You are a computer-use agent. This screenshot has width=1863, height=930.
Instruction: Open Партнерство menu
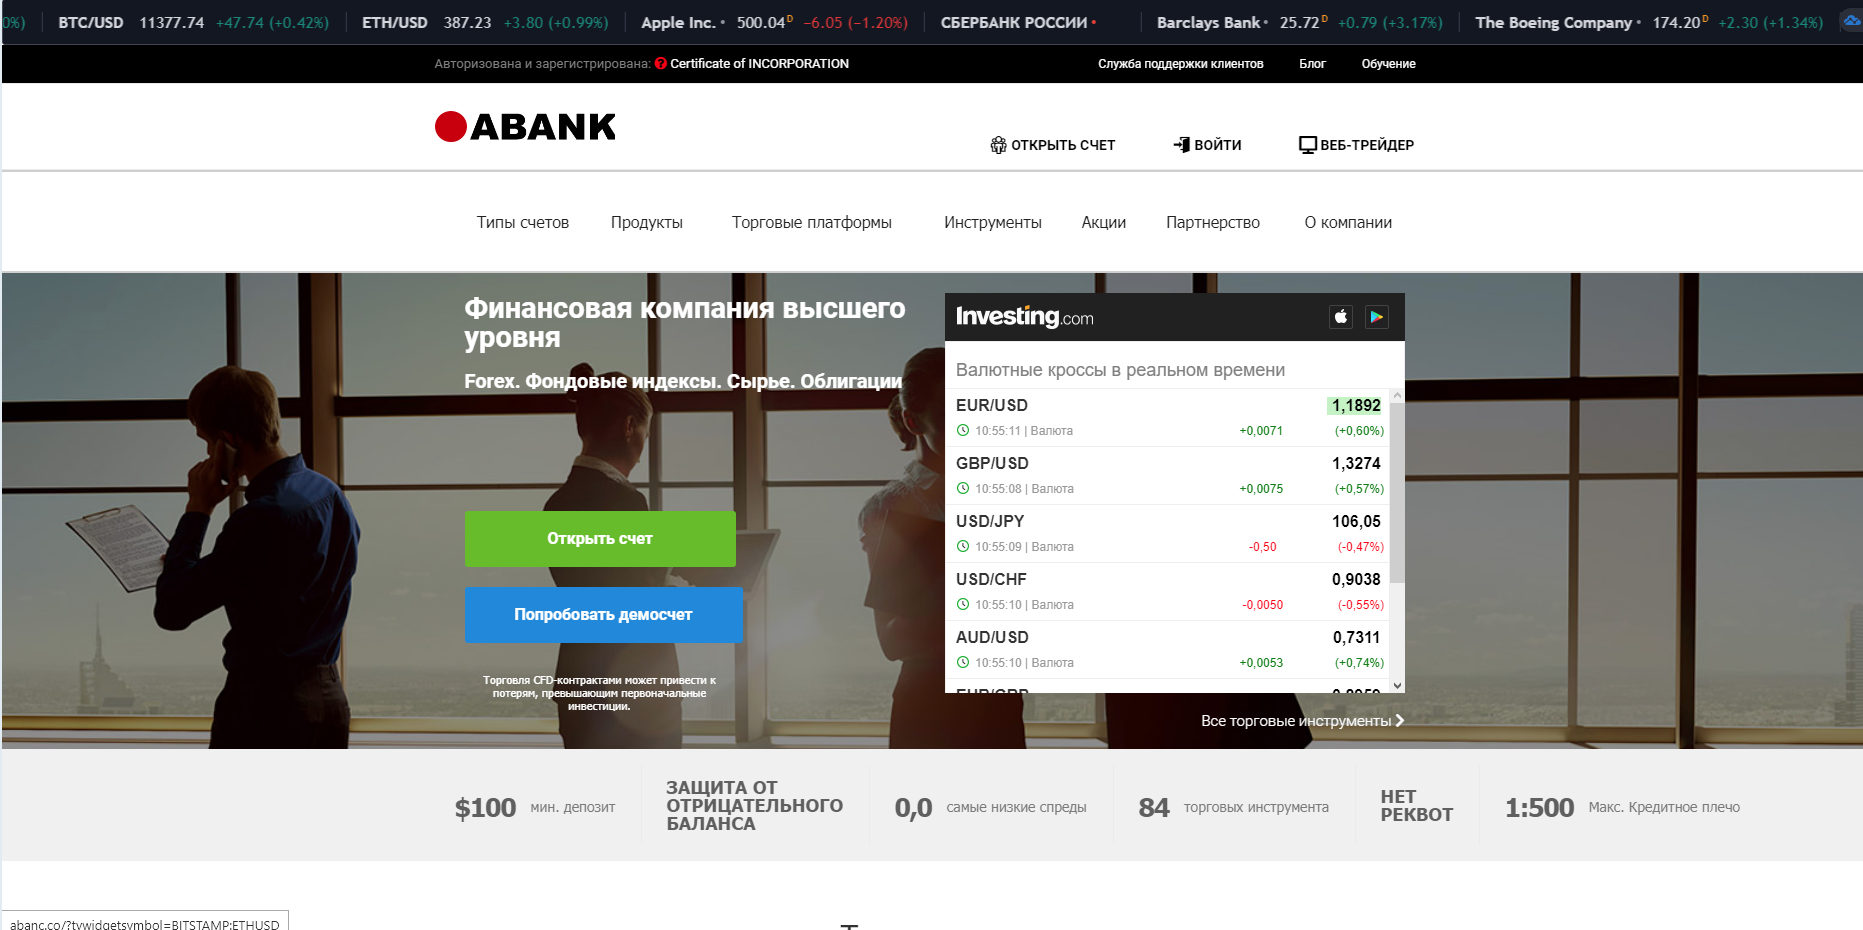[1212, 223]
